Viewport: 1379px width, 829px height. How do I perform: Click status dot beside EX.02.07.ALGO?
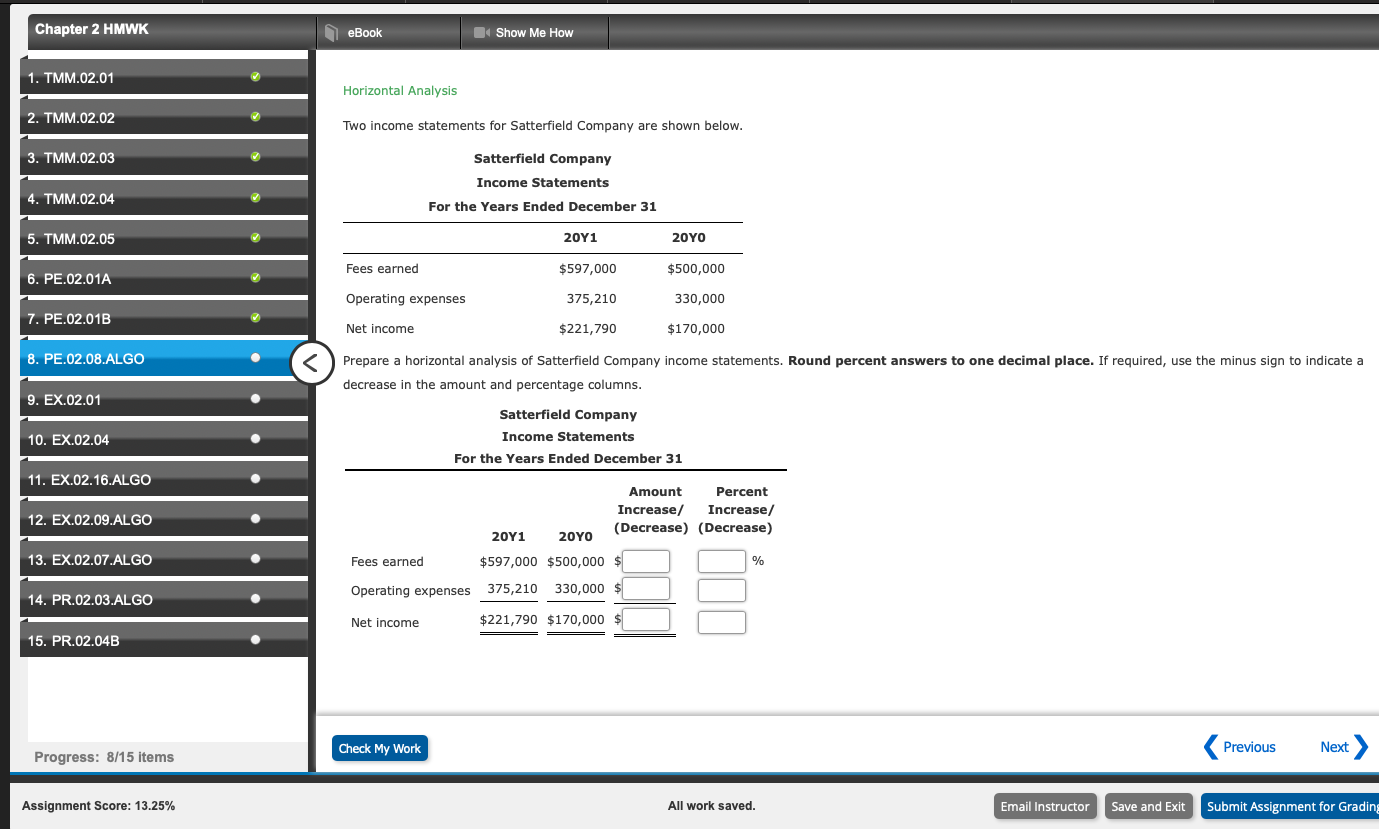[256, 559]
